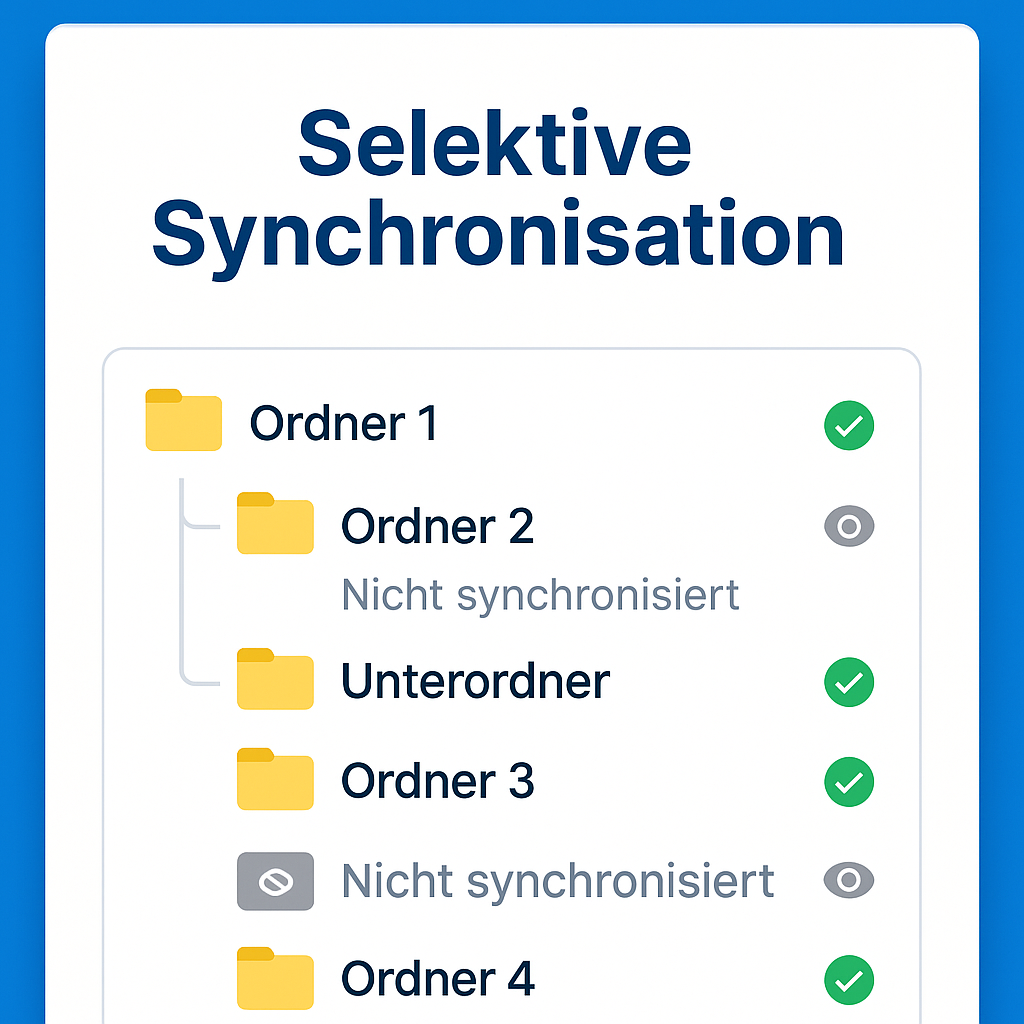
Task: Click the gray blocked not-synced icon
Action: (x=275, y=881)
